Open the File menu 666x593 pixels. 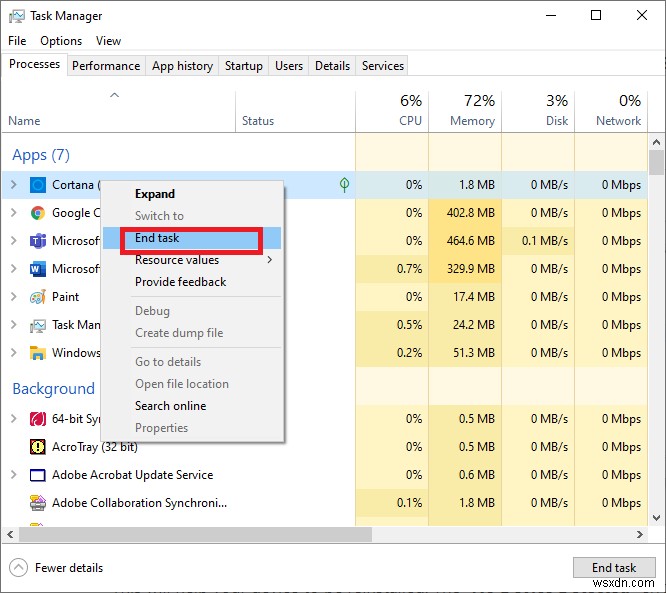[17, 41]
